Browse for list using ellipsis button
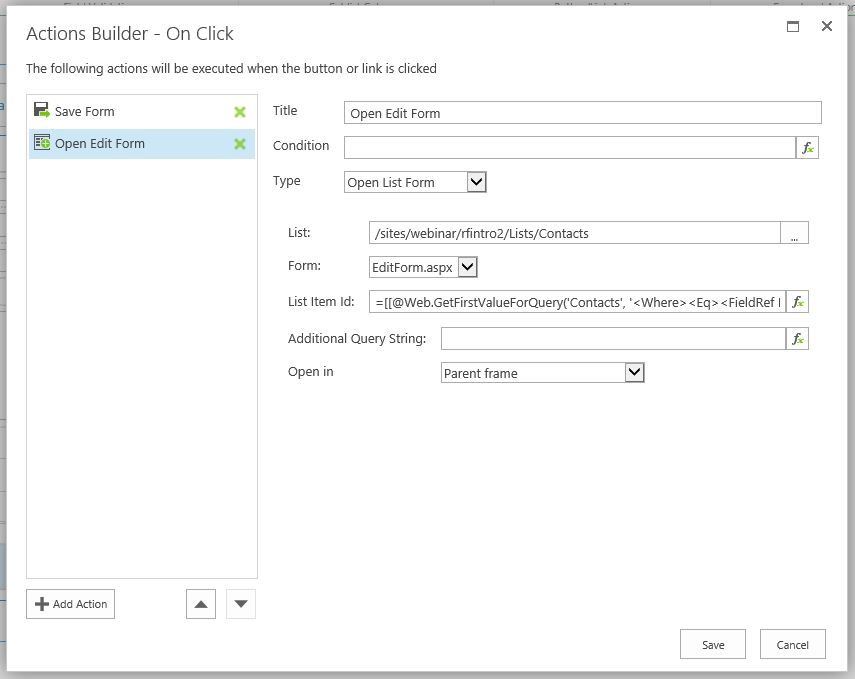Screen dimensions: 855x679 (x=794, y=234)
